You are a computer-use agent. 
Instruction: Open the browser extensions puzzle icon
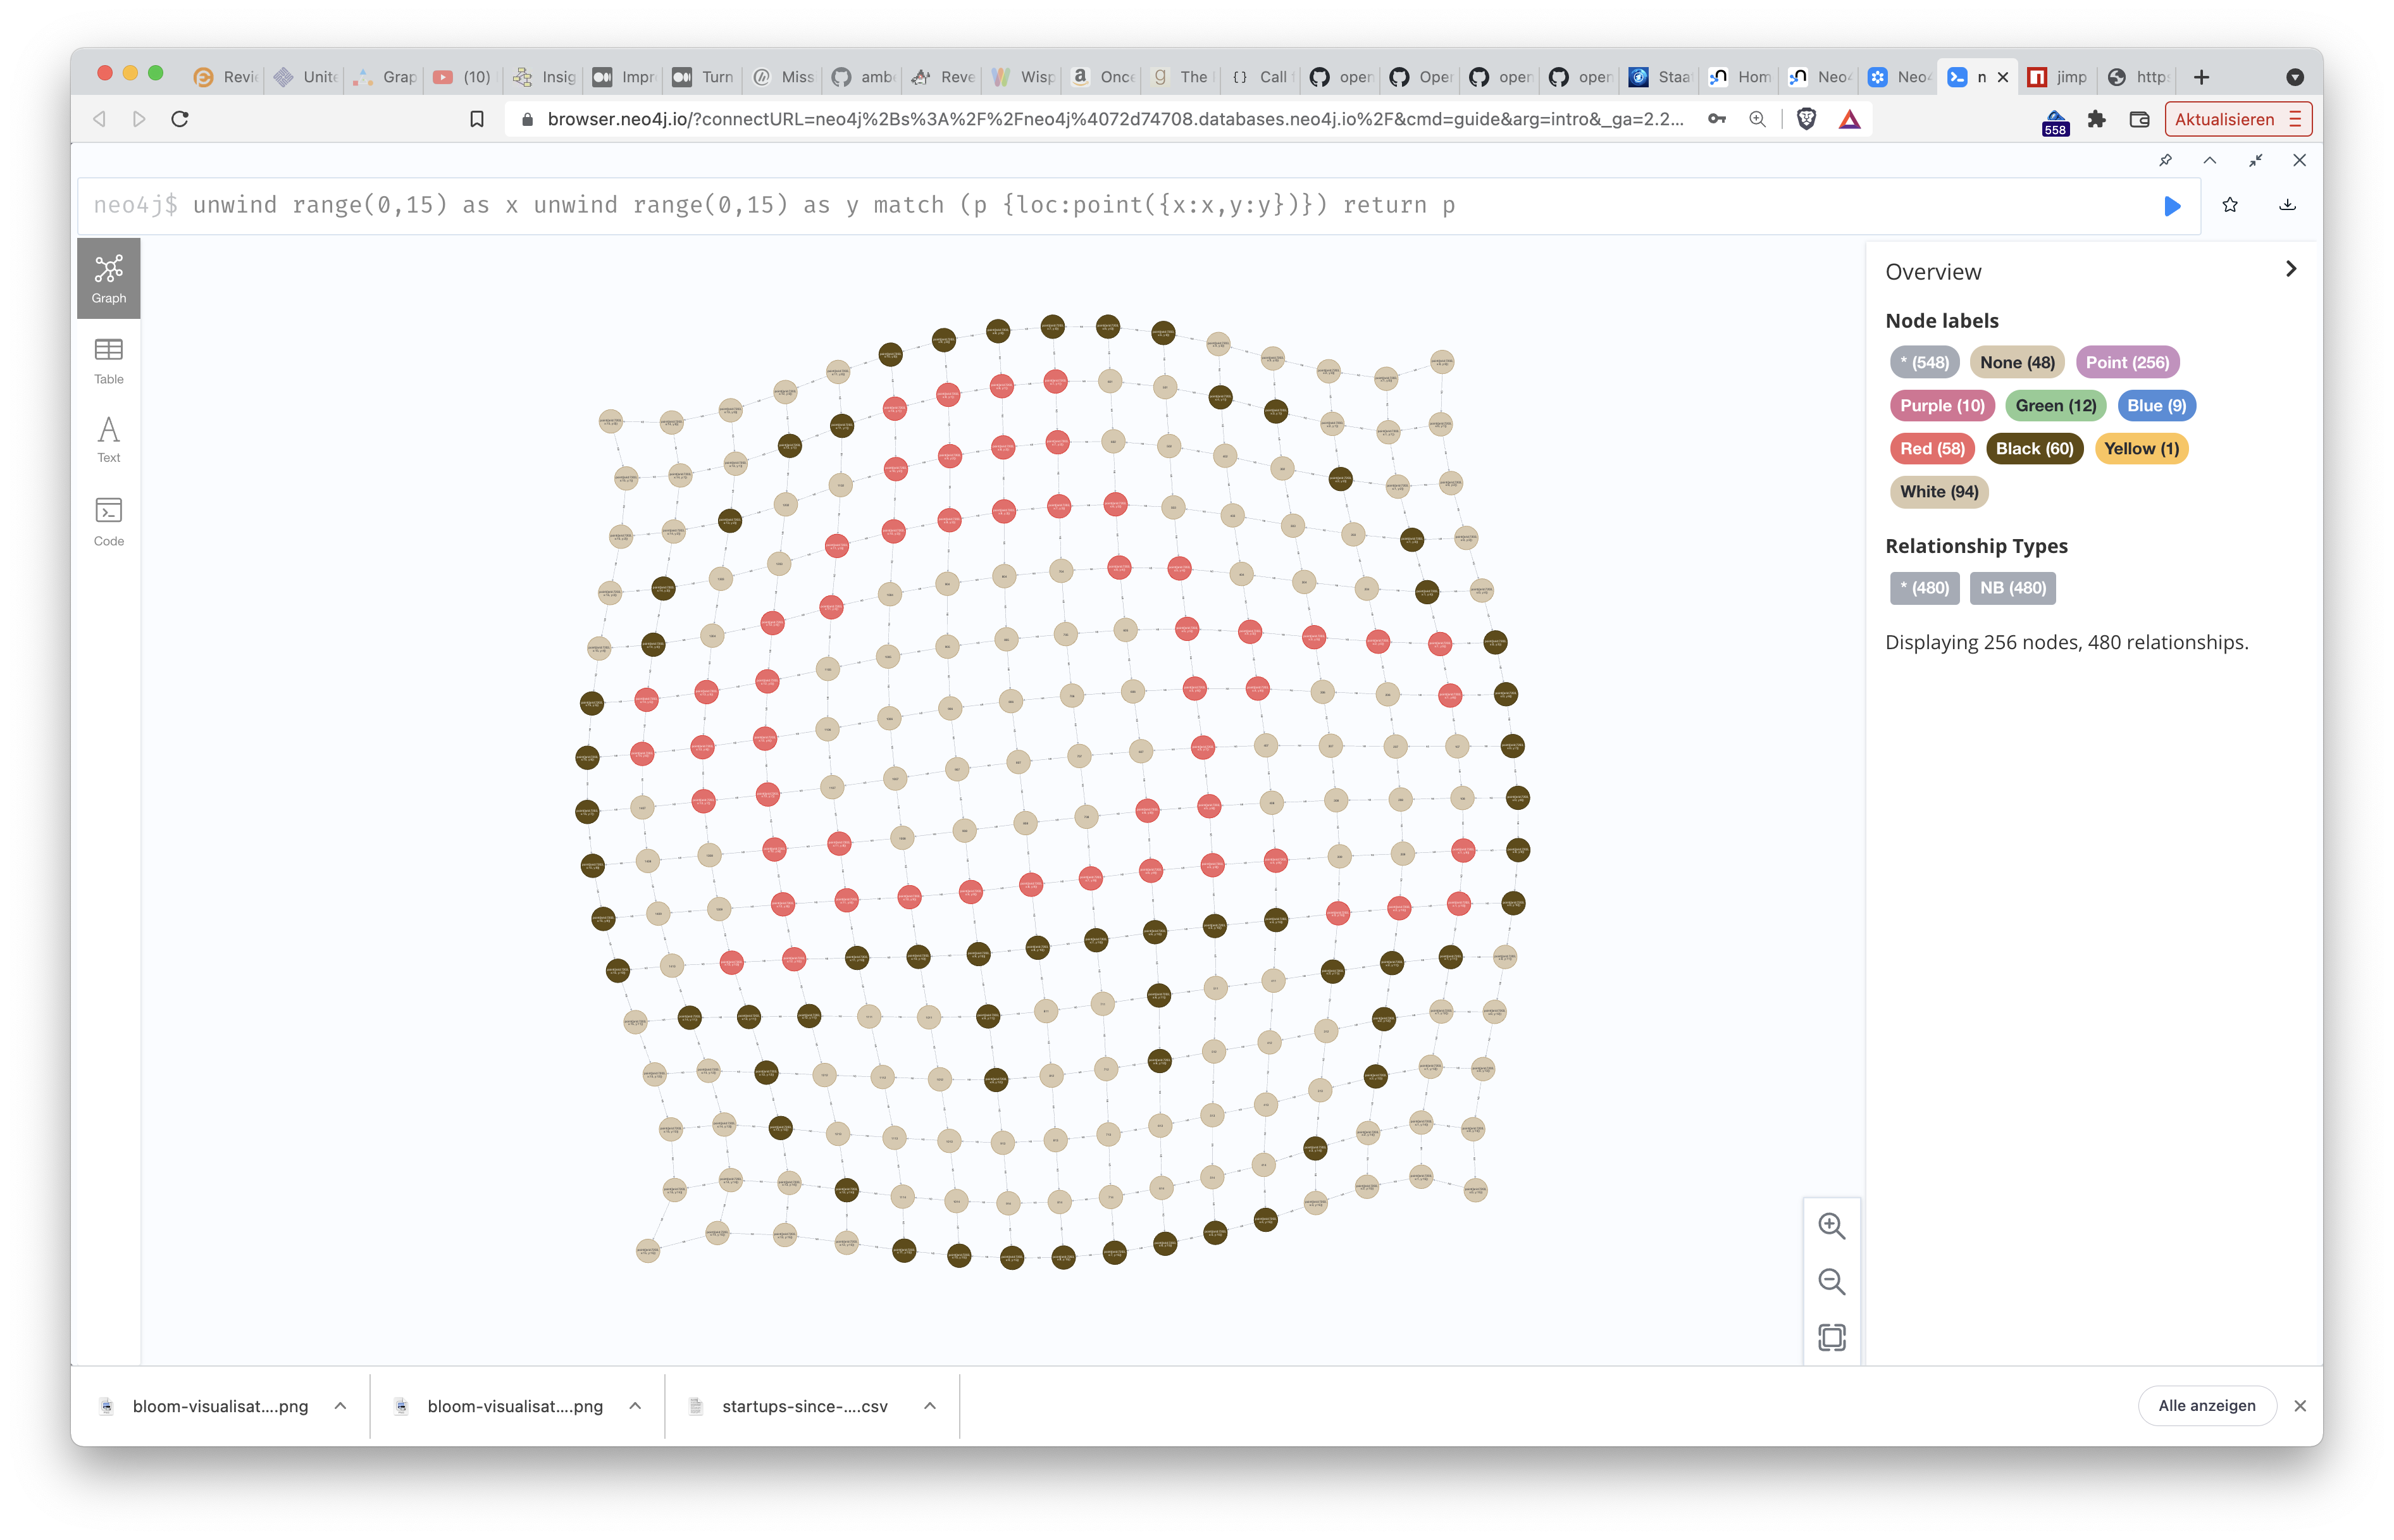[x=2096, y=119]
